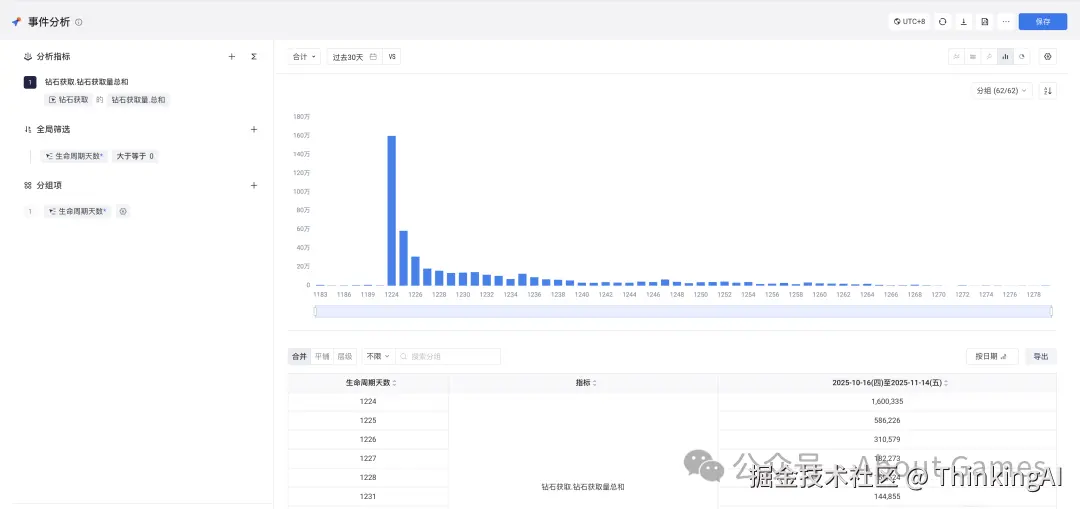Click the right handle of chart range slider
This screenshot has width=1080, height=509.
[1051, 311]
